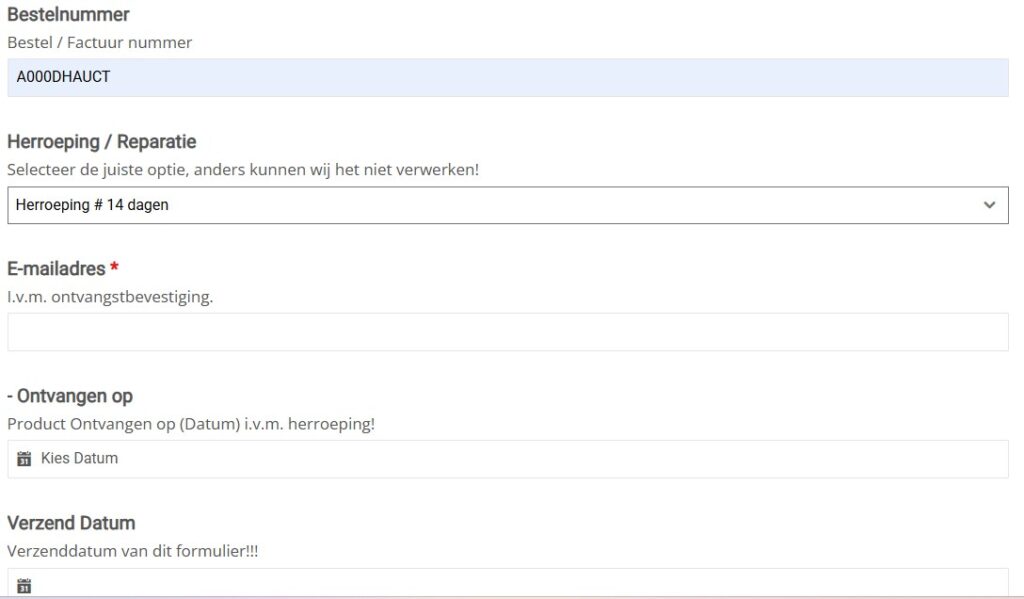Click the '- Ontvangen op' heading label
Screen dimensions: 1024x599
coord(70,396)
